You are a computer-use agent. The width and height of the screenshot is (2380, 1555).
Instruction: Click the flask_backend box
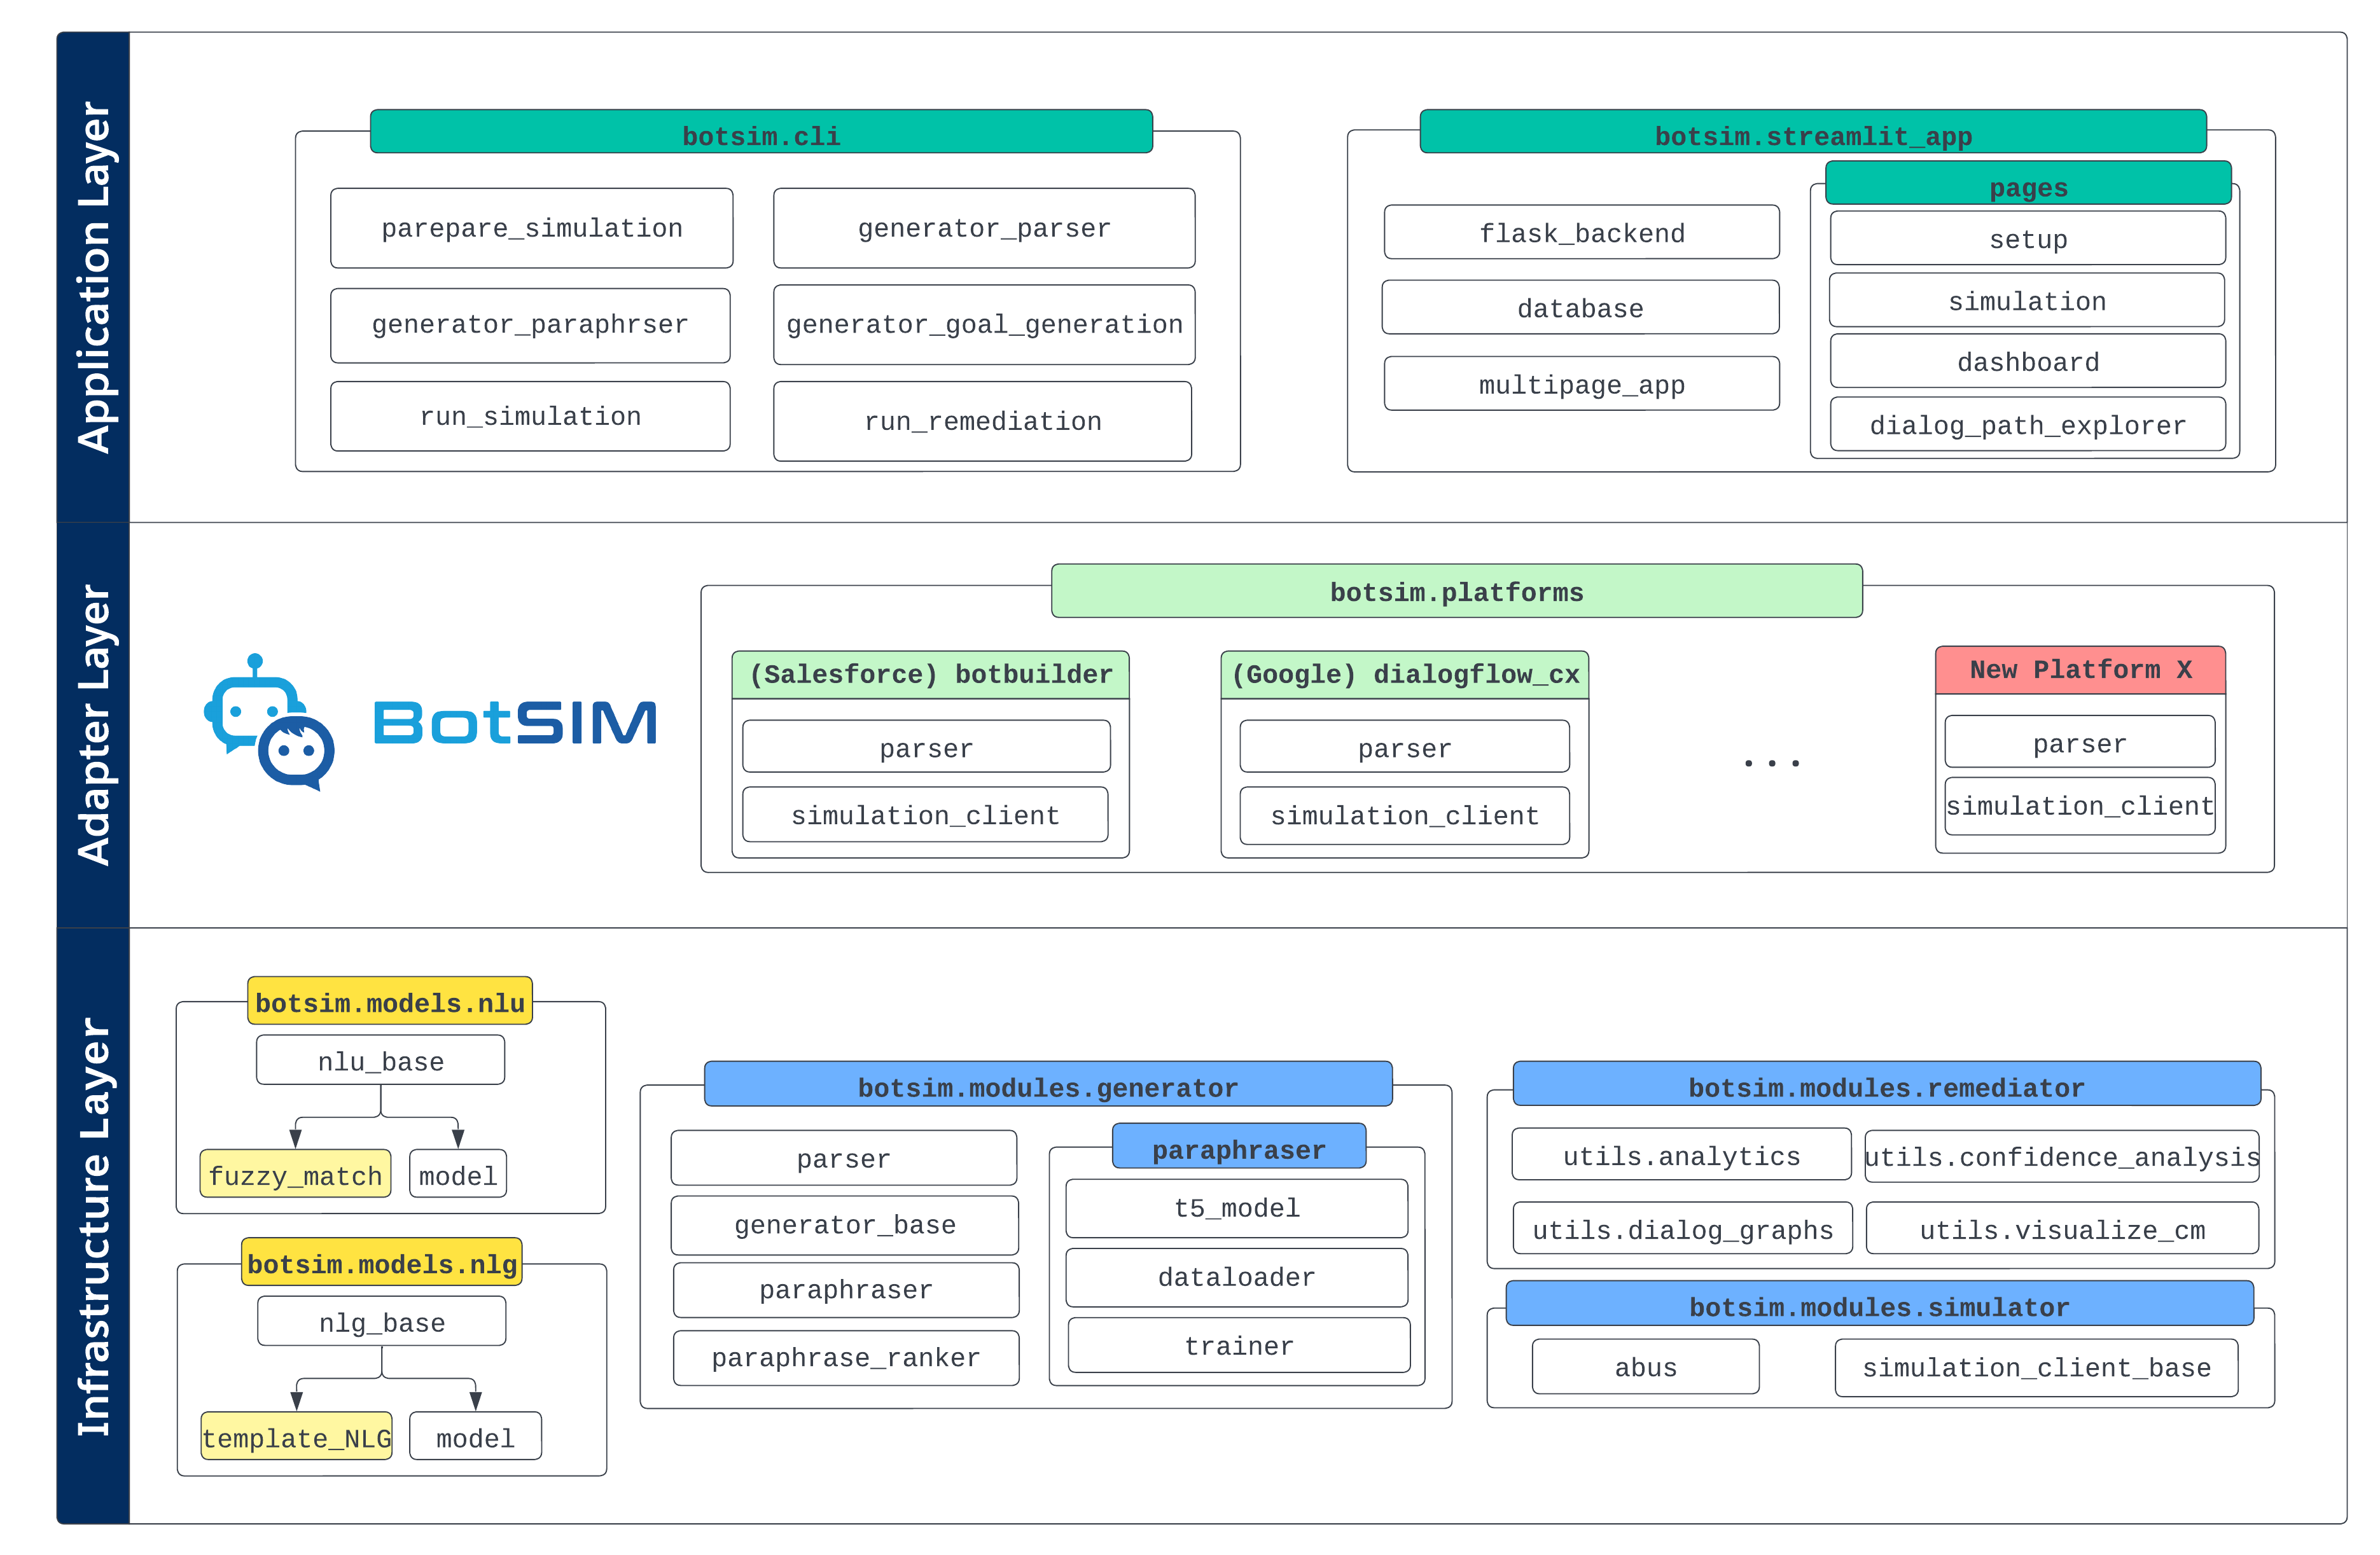pyautogui.click(x=1581, y=232)
